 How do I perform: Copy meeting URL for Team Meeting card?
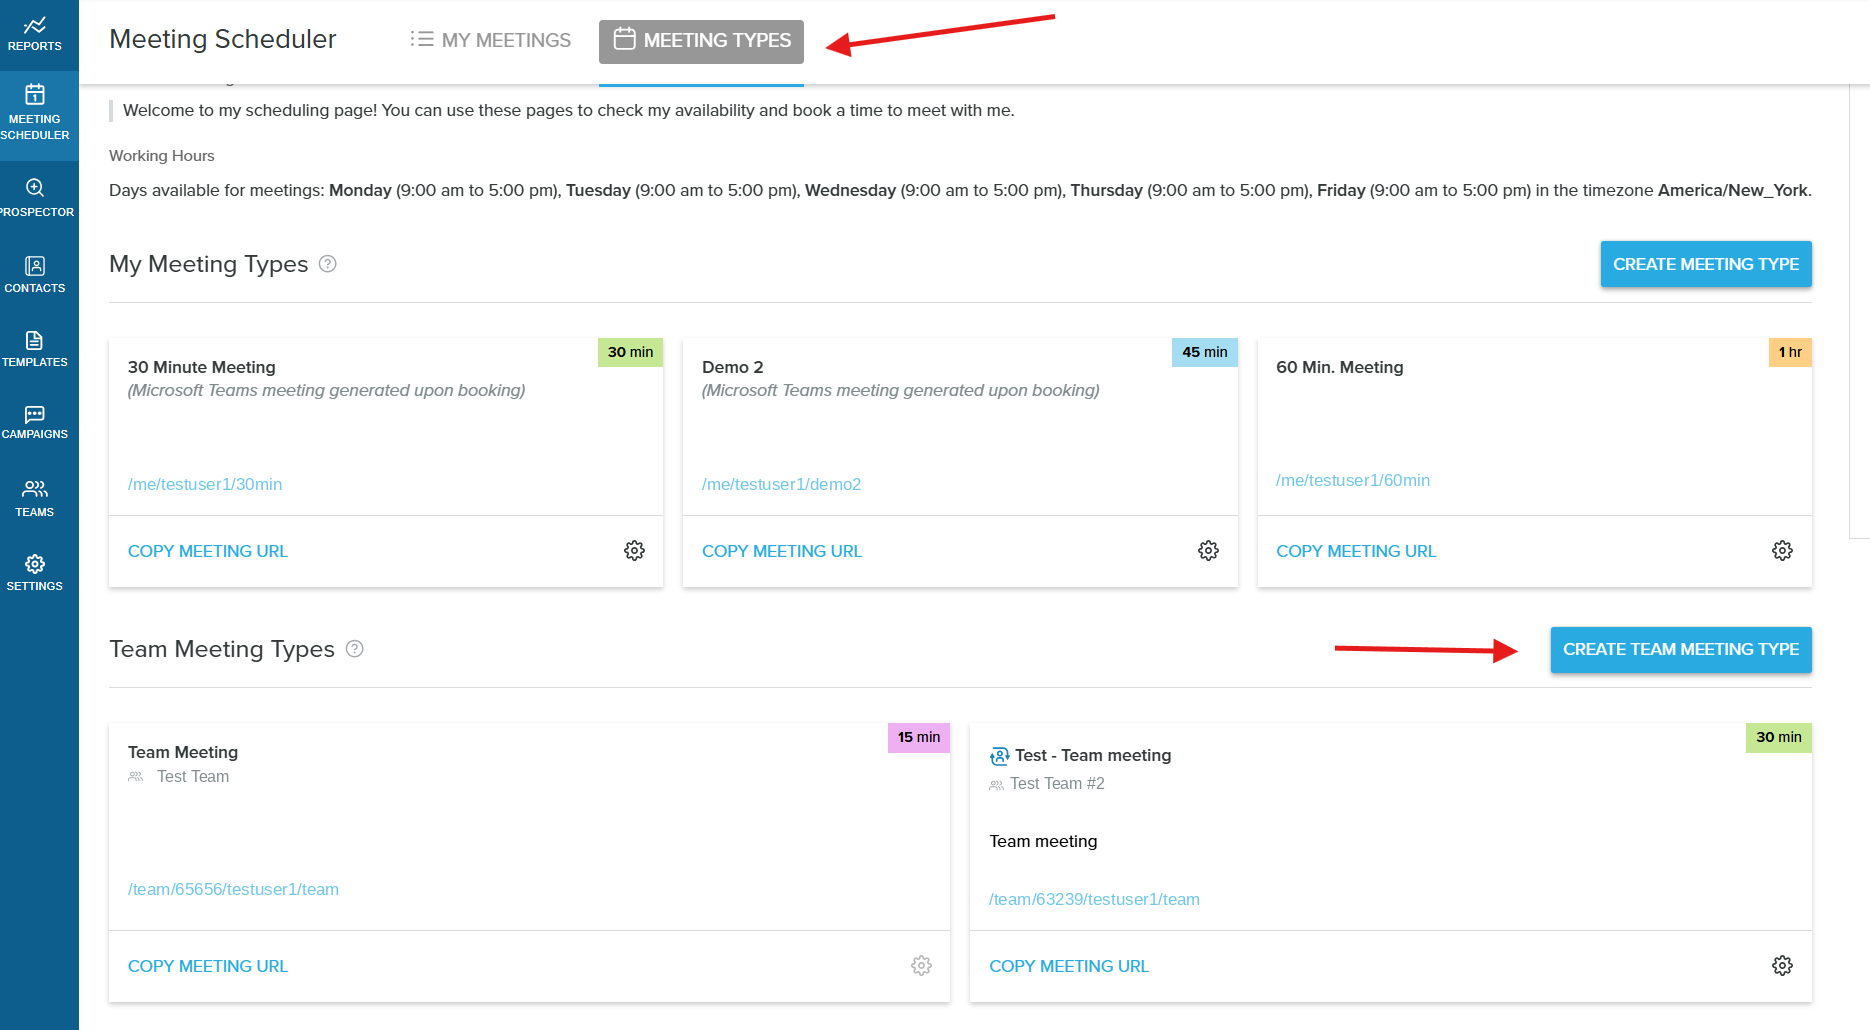(208, 967)
